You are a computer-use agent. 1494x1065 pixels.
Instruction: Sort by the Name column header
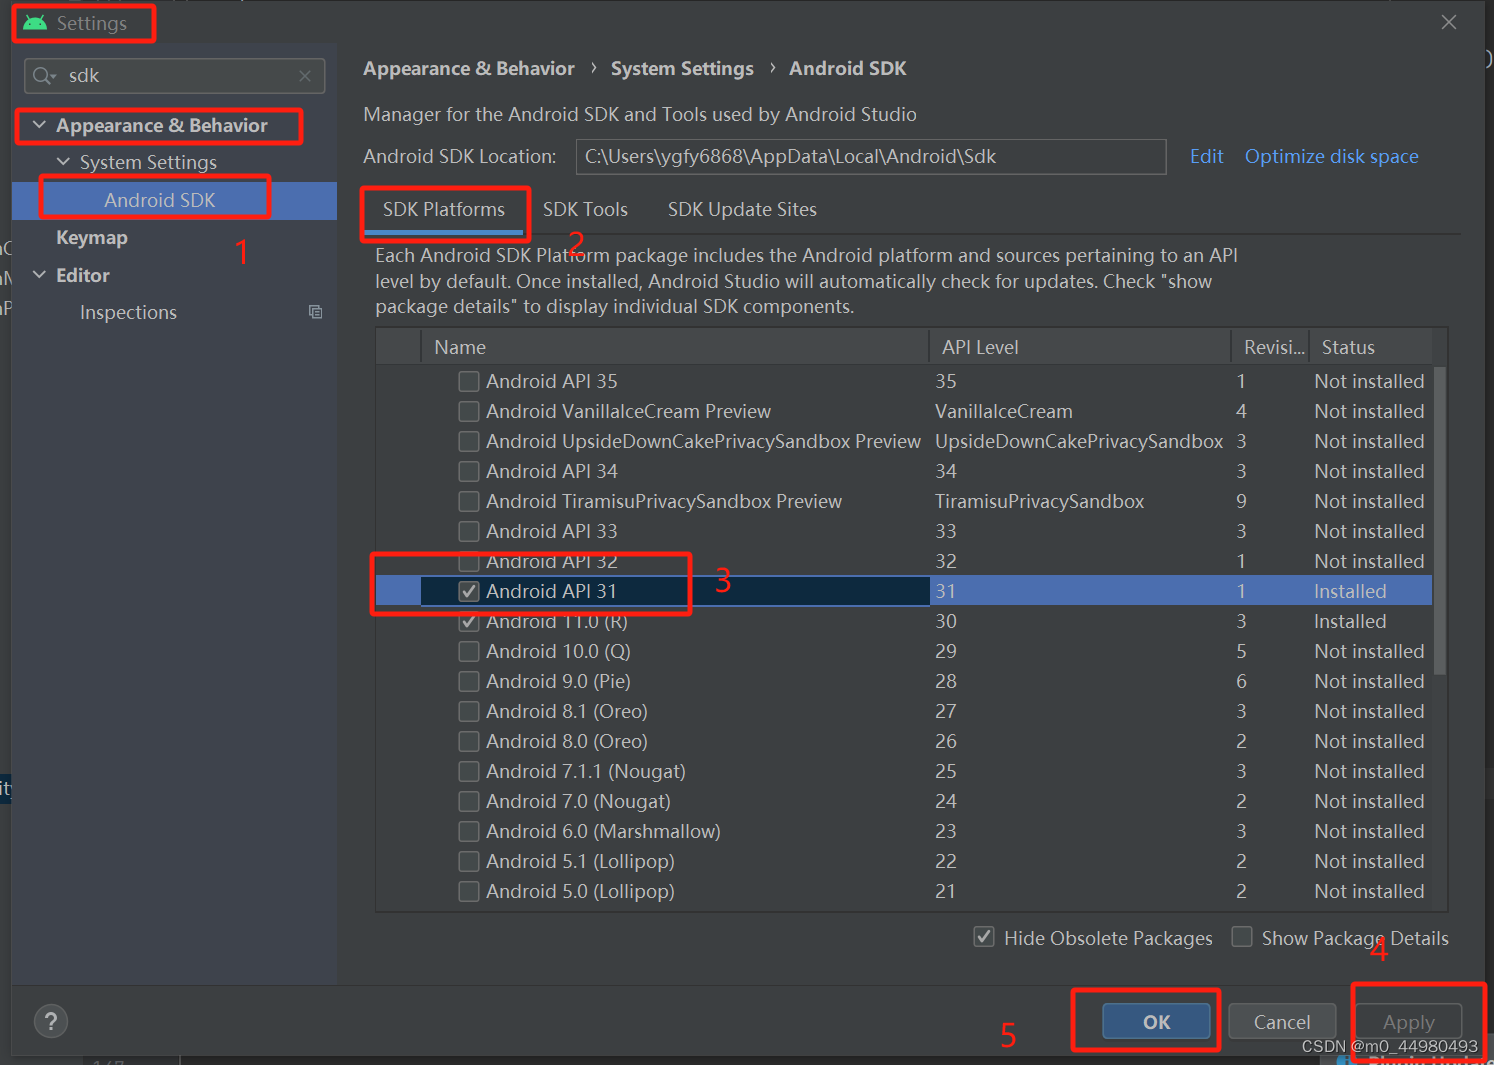click(x=675, y=347)
